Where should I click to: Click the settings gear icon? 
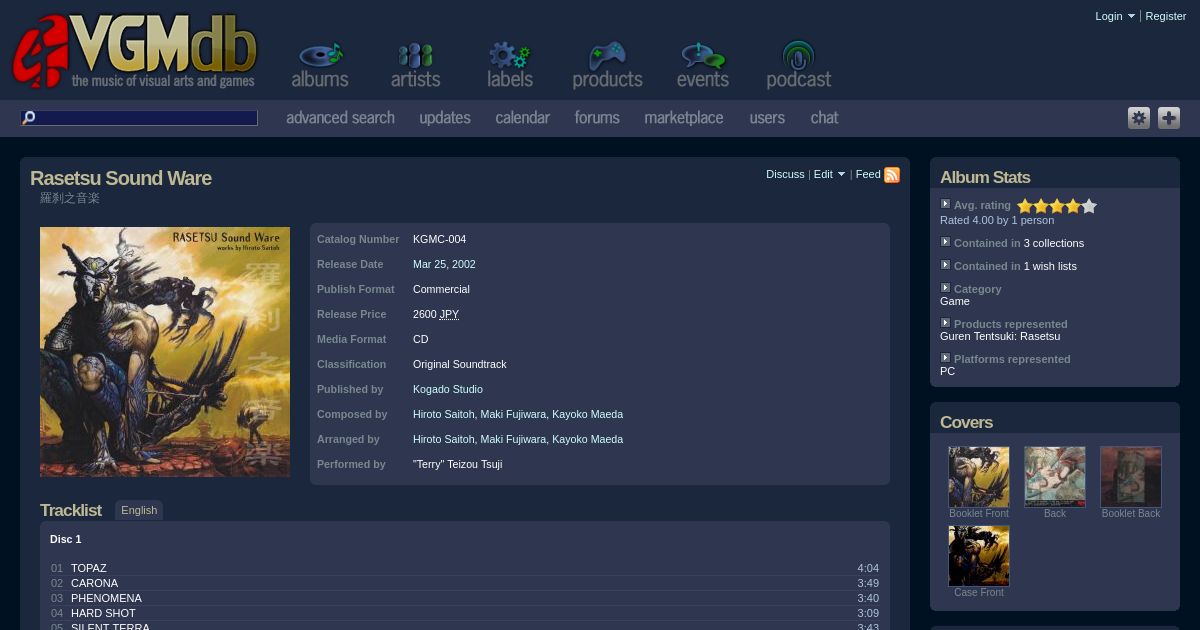(1139, 118)
